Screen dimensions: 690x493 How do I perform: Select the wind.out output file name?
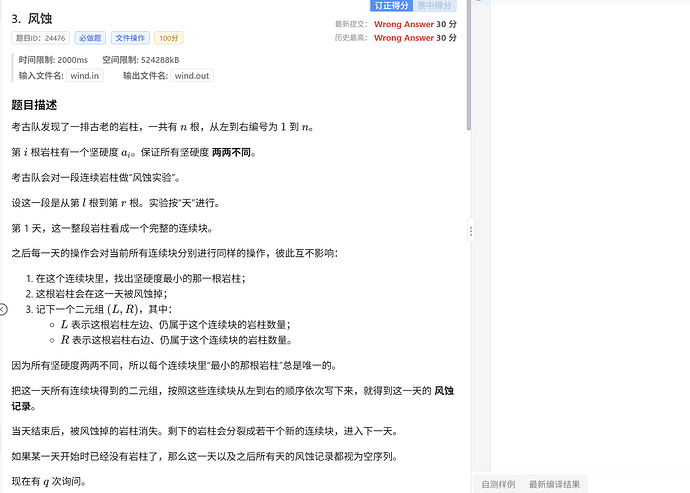[x=192, y=76]
